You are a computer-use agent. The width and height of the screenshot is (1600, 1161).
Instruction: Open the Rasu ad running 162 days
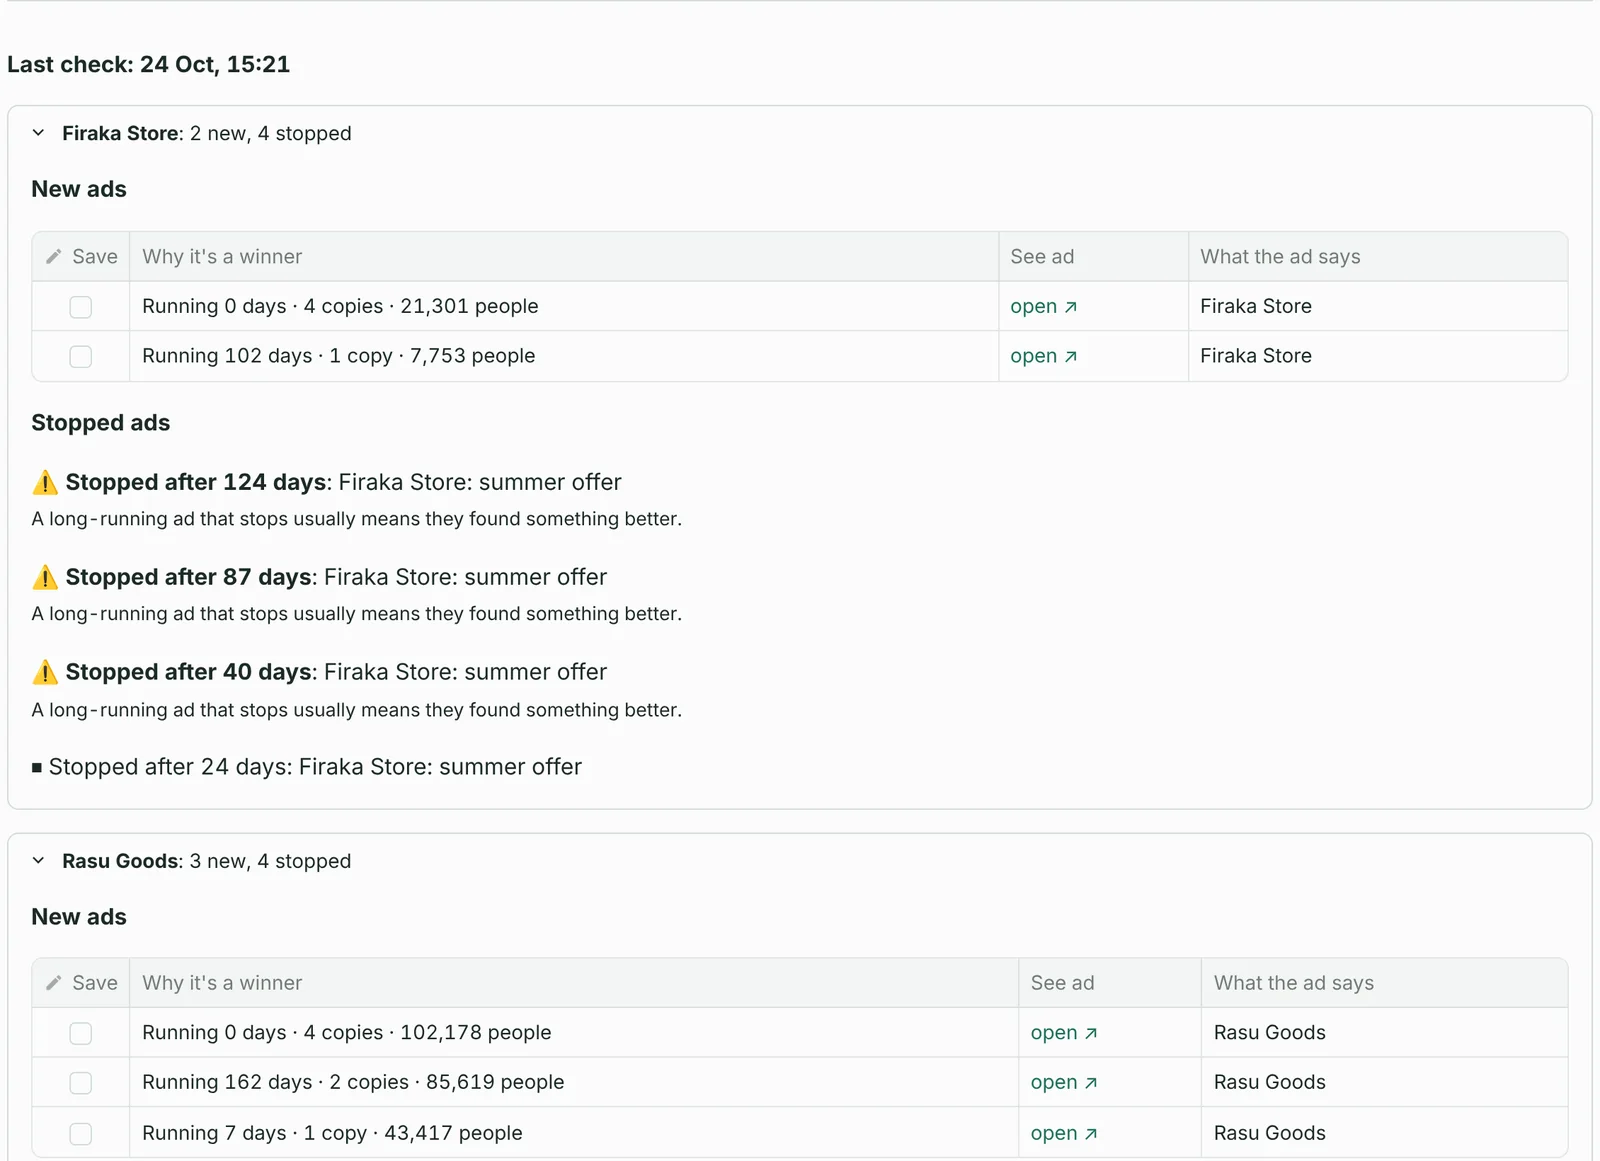tap(1064, 1083)
